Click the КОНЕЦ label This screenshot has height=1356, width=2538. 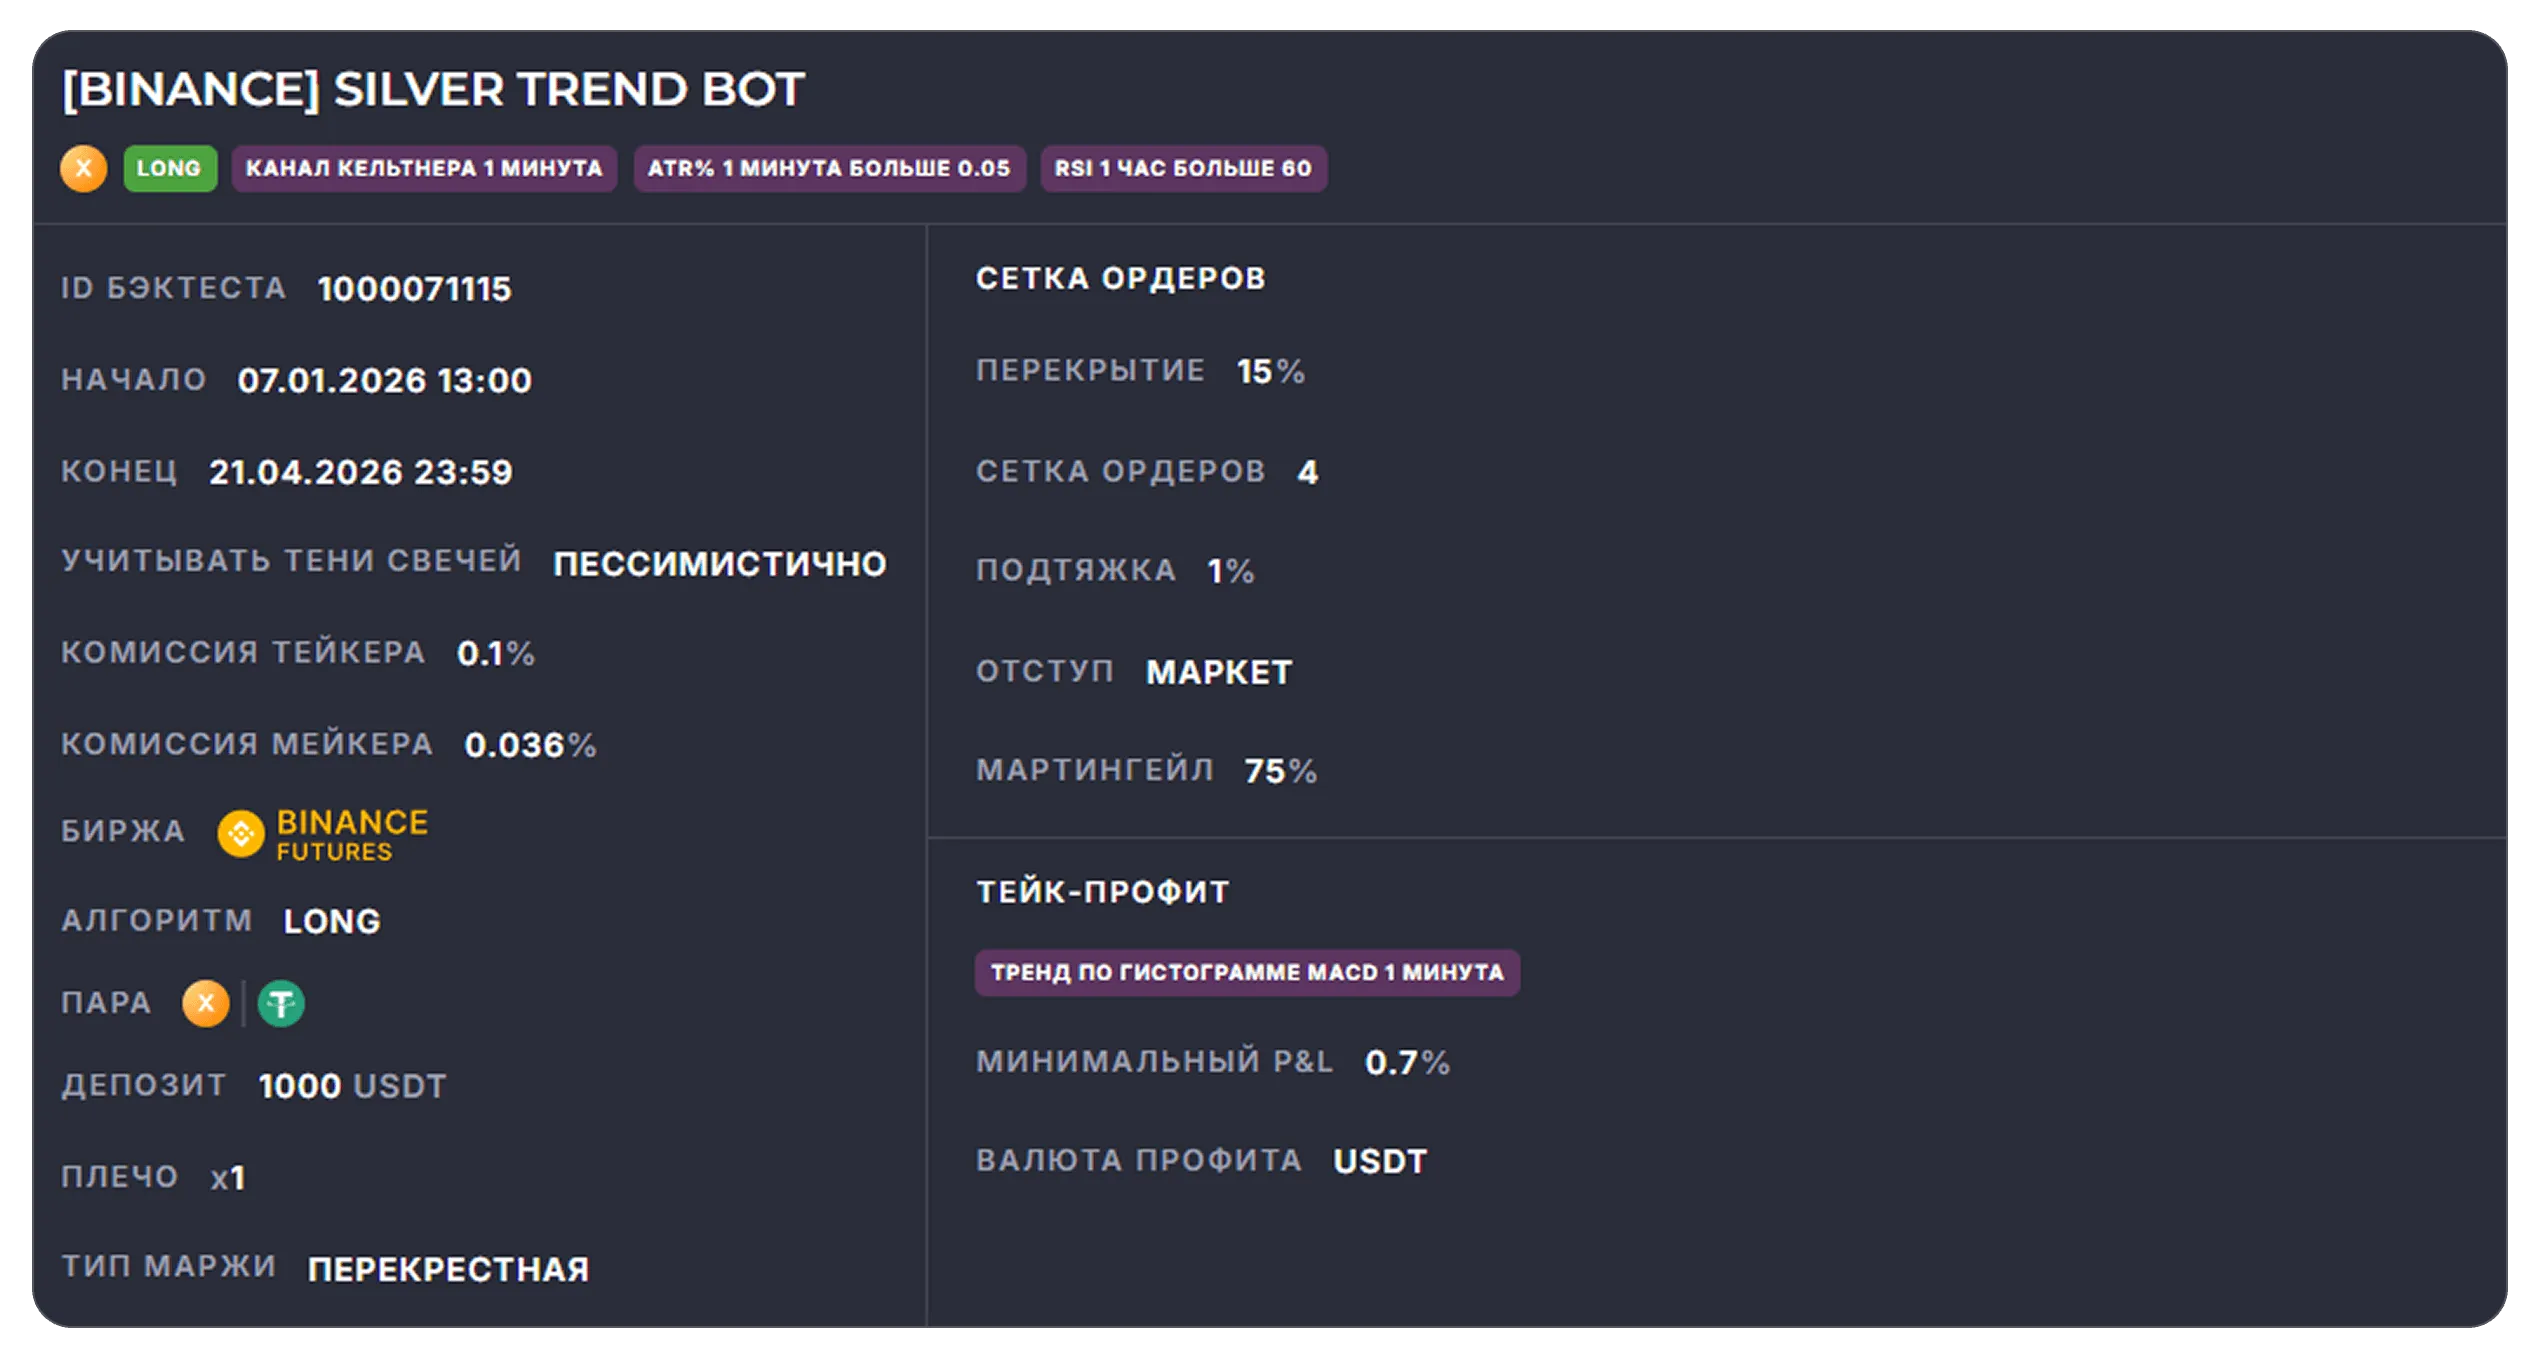pos(119,471)
